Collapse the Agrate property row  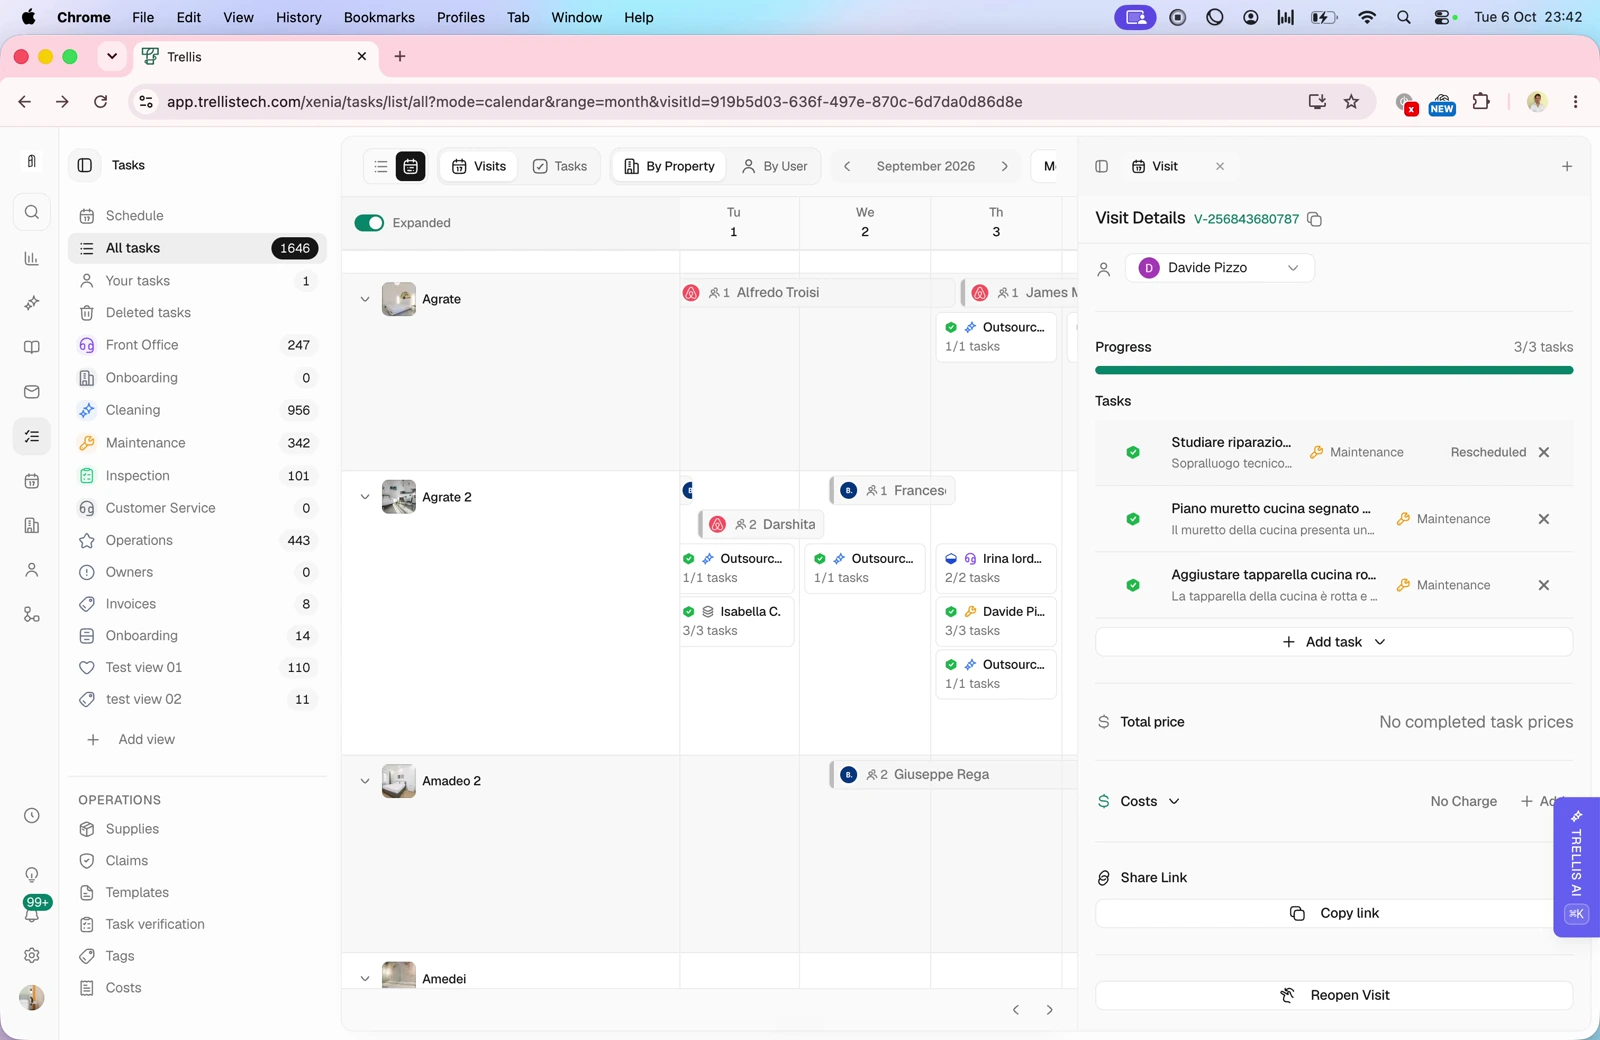click(x=365, y=299)
